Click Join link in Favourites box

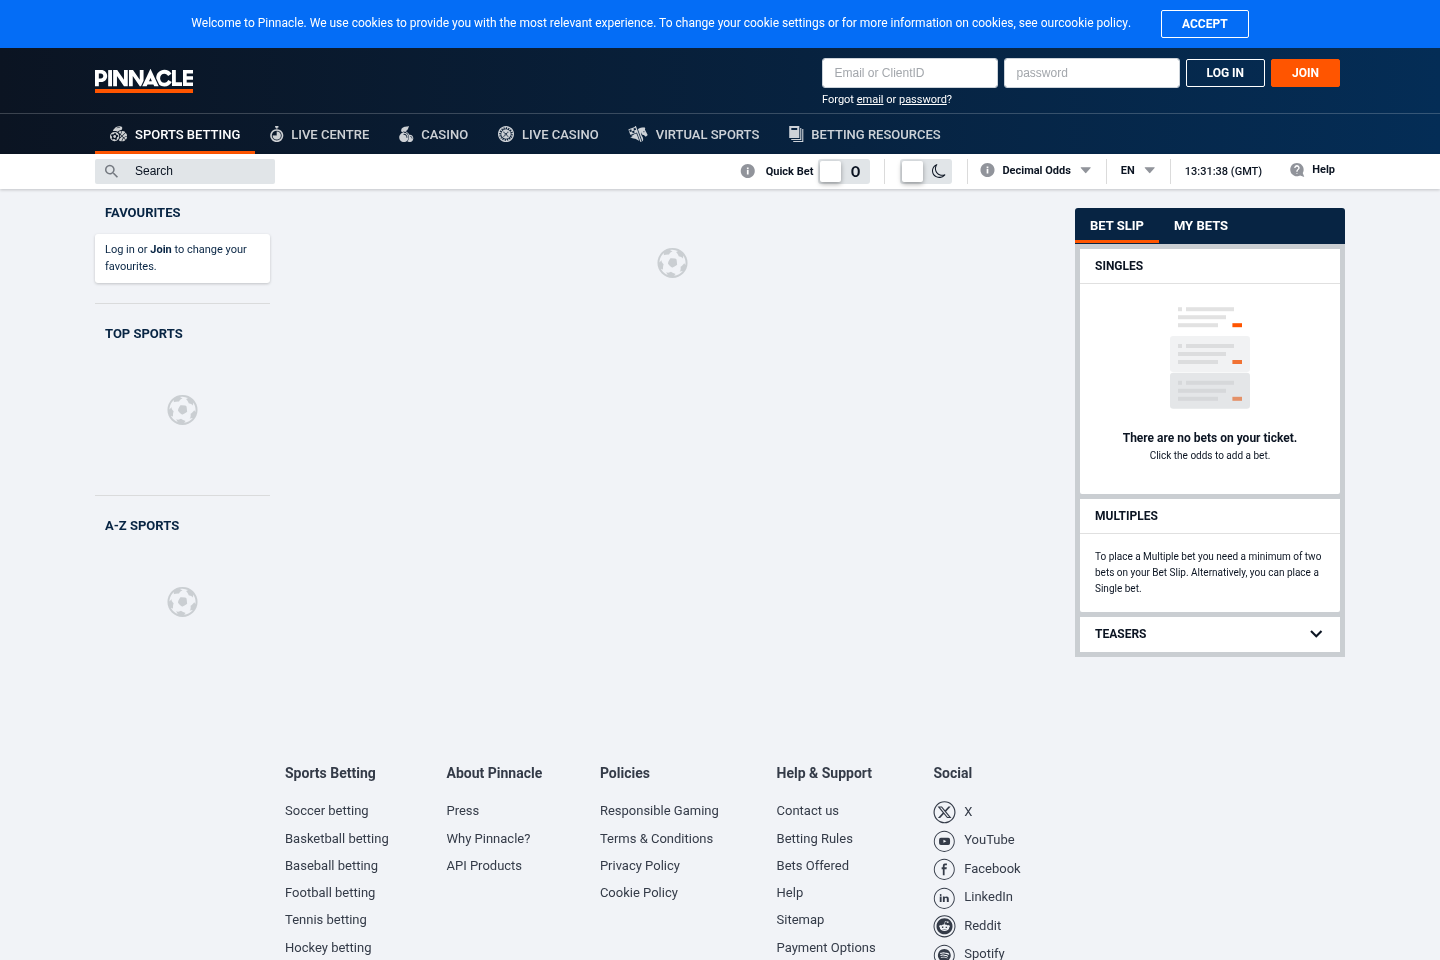(x=161, y=250)
